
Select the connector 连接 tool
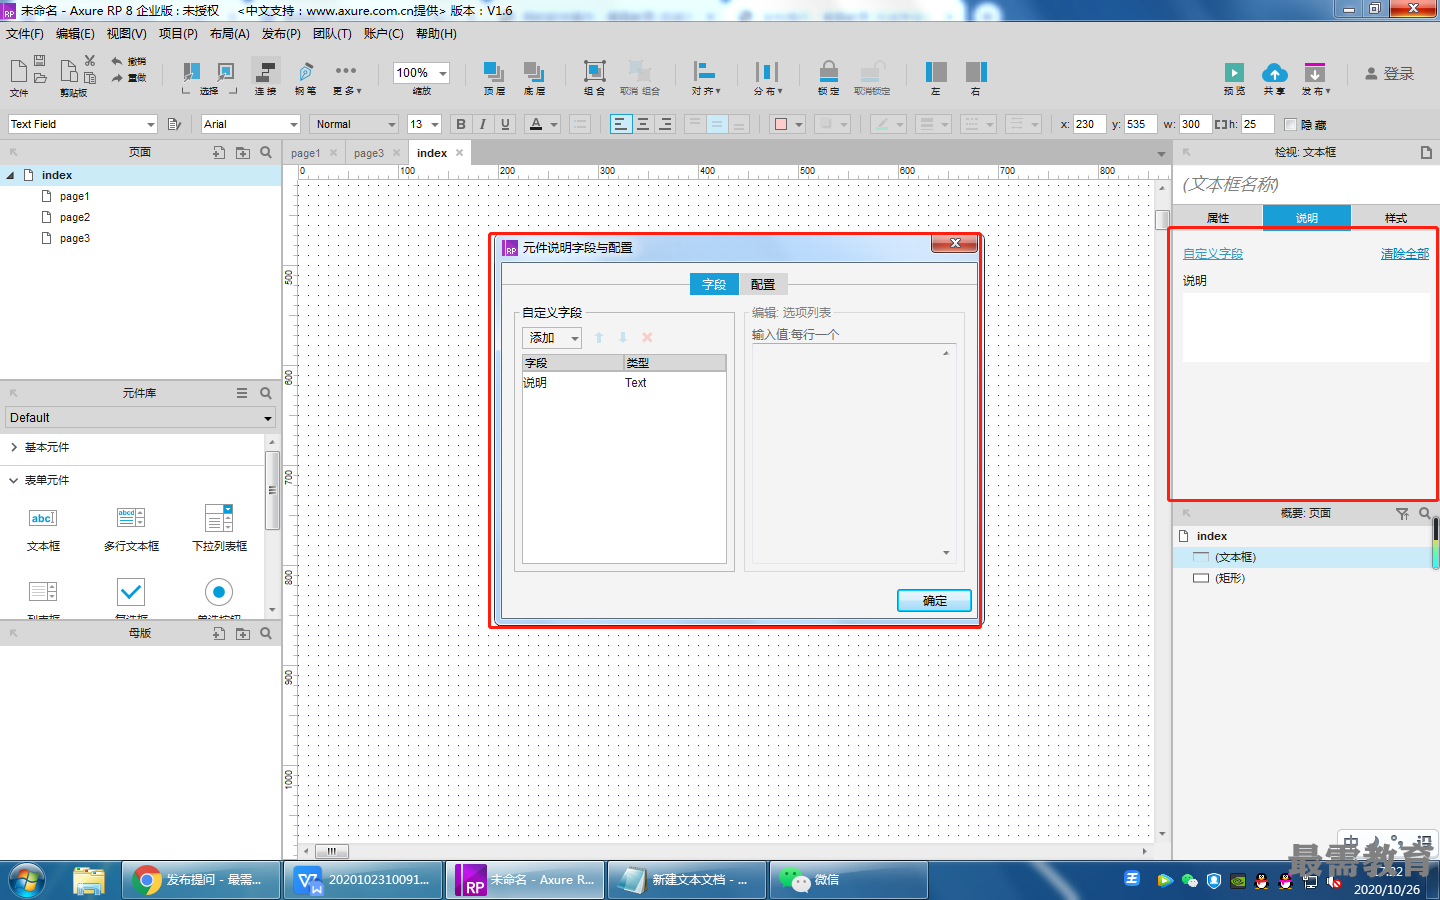[x=266, y=72]
